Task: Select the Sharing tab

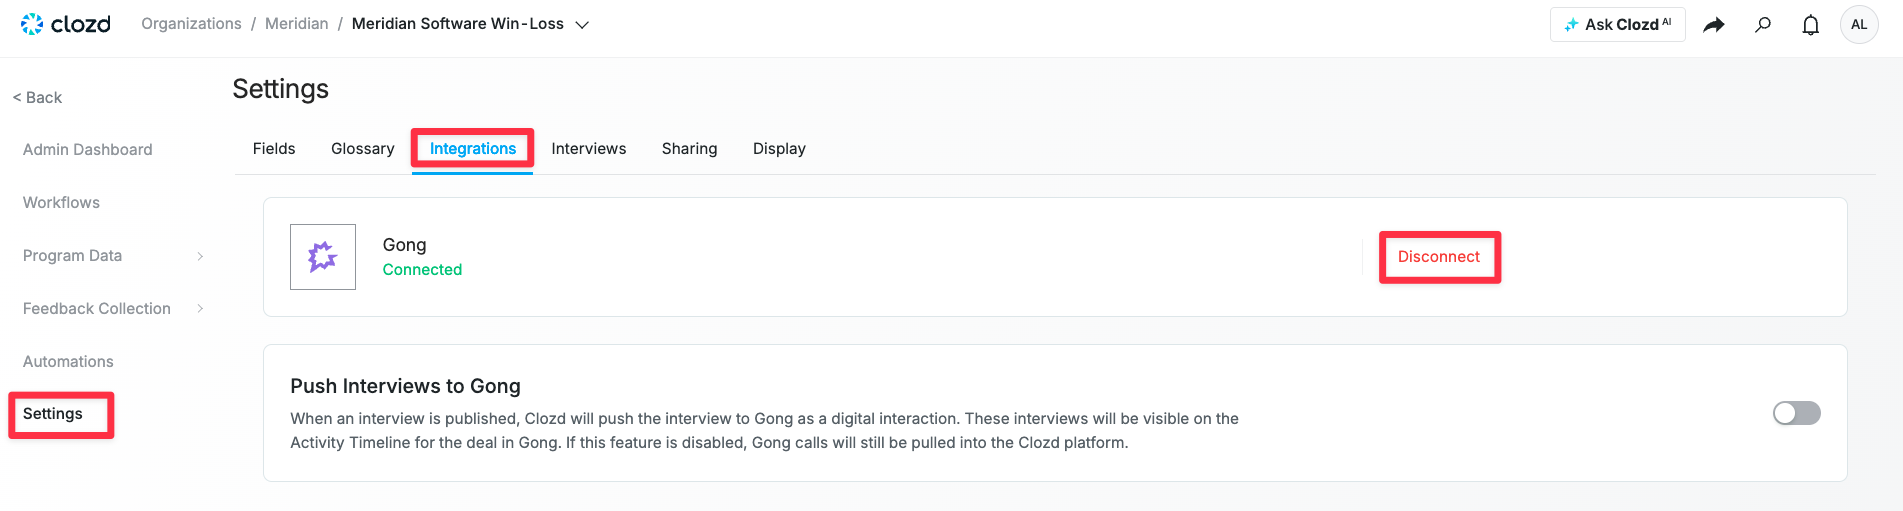Action: pos(689,149)
